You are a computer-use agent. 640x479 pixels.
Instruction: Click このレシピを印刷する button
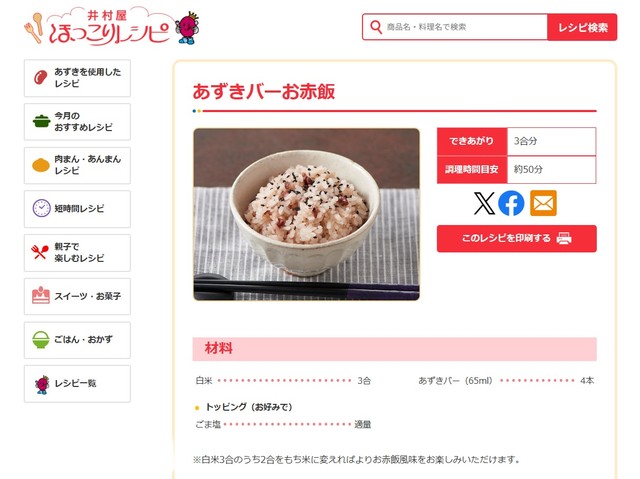[517, 238]
